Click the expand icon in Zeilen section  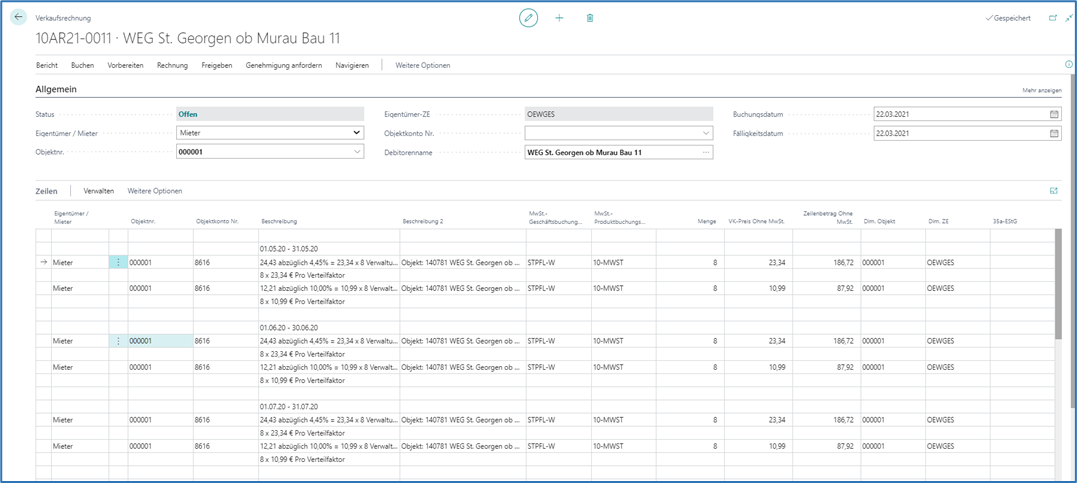coord(1053,190)
